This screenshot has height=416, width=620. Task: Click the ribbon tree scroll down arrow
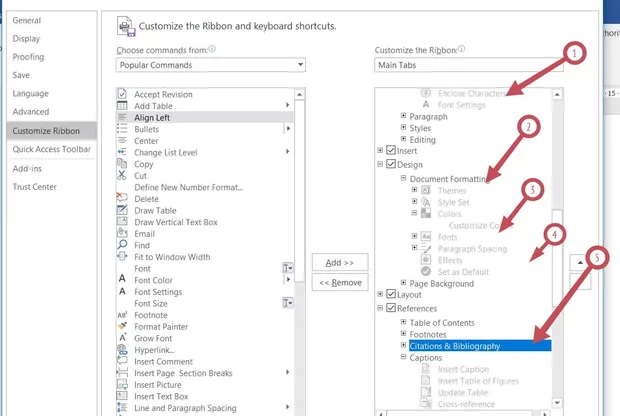coord(557,403)
